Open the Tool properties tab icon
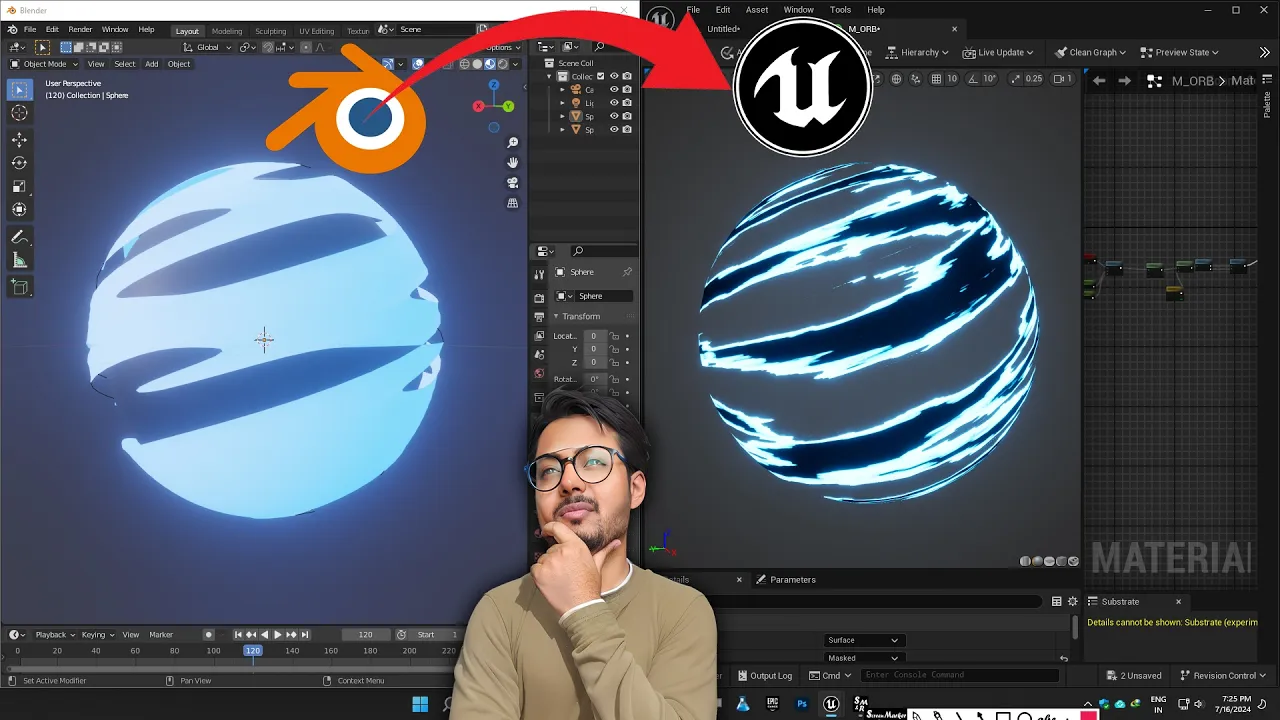This screenshot has width=1280, height=720. click(539, 274)
